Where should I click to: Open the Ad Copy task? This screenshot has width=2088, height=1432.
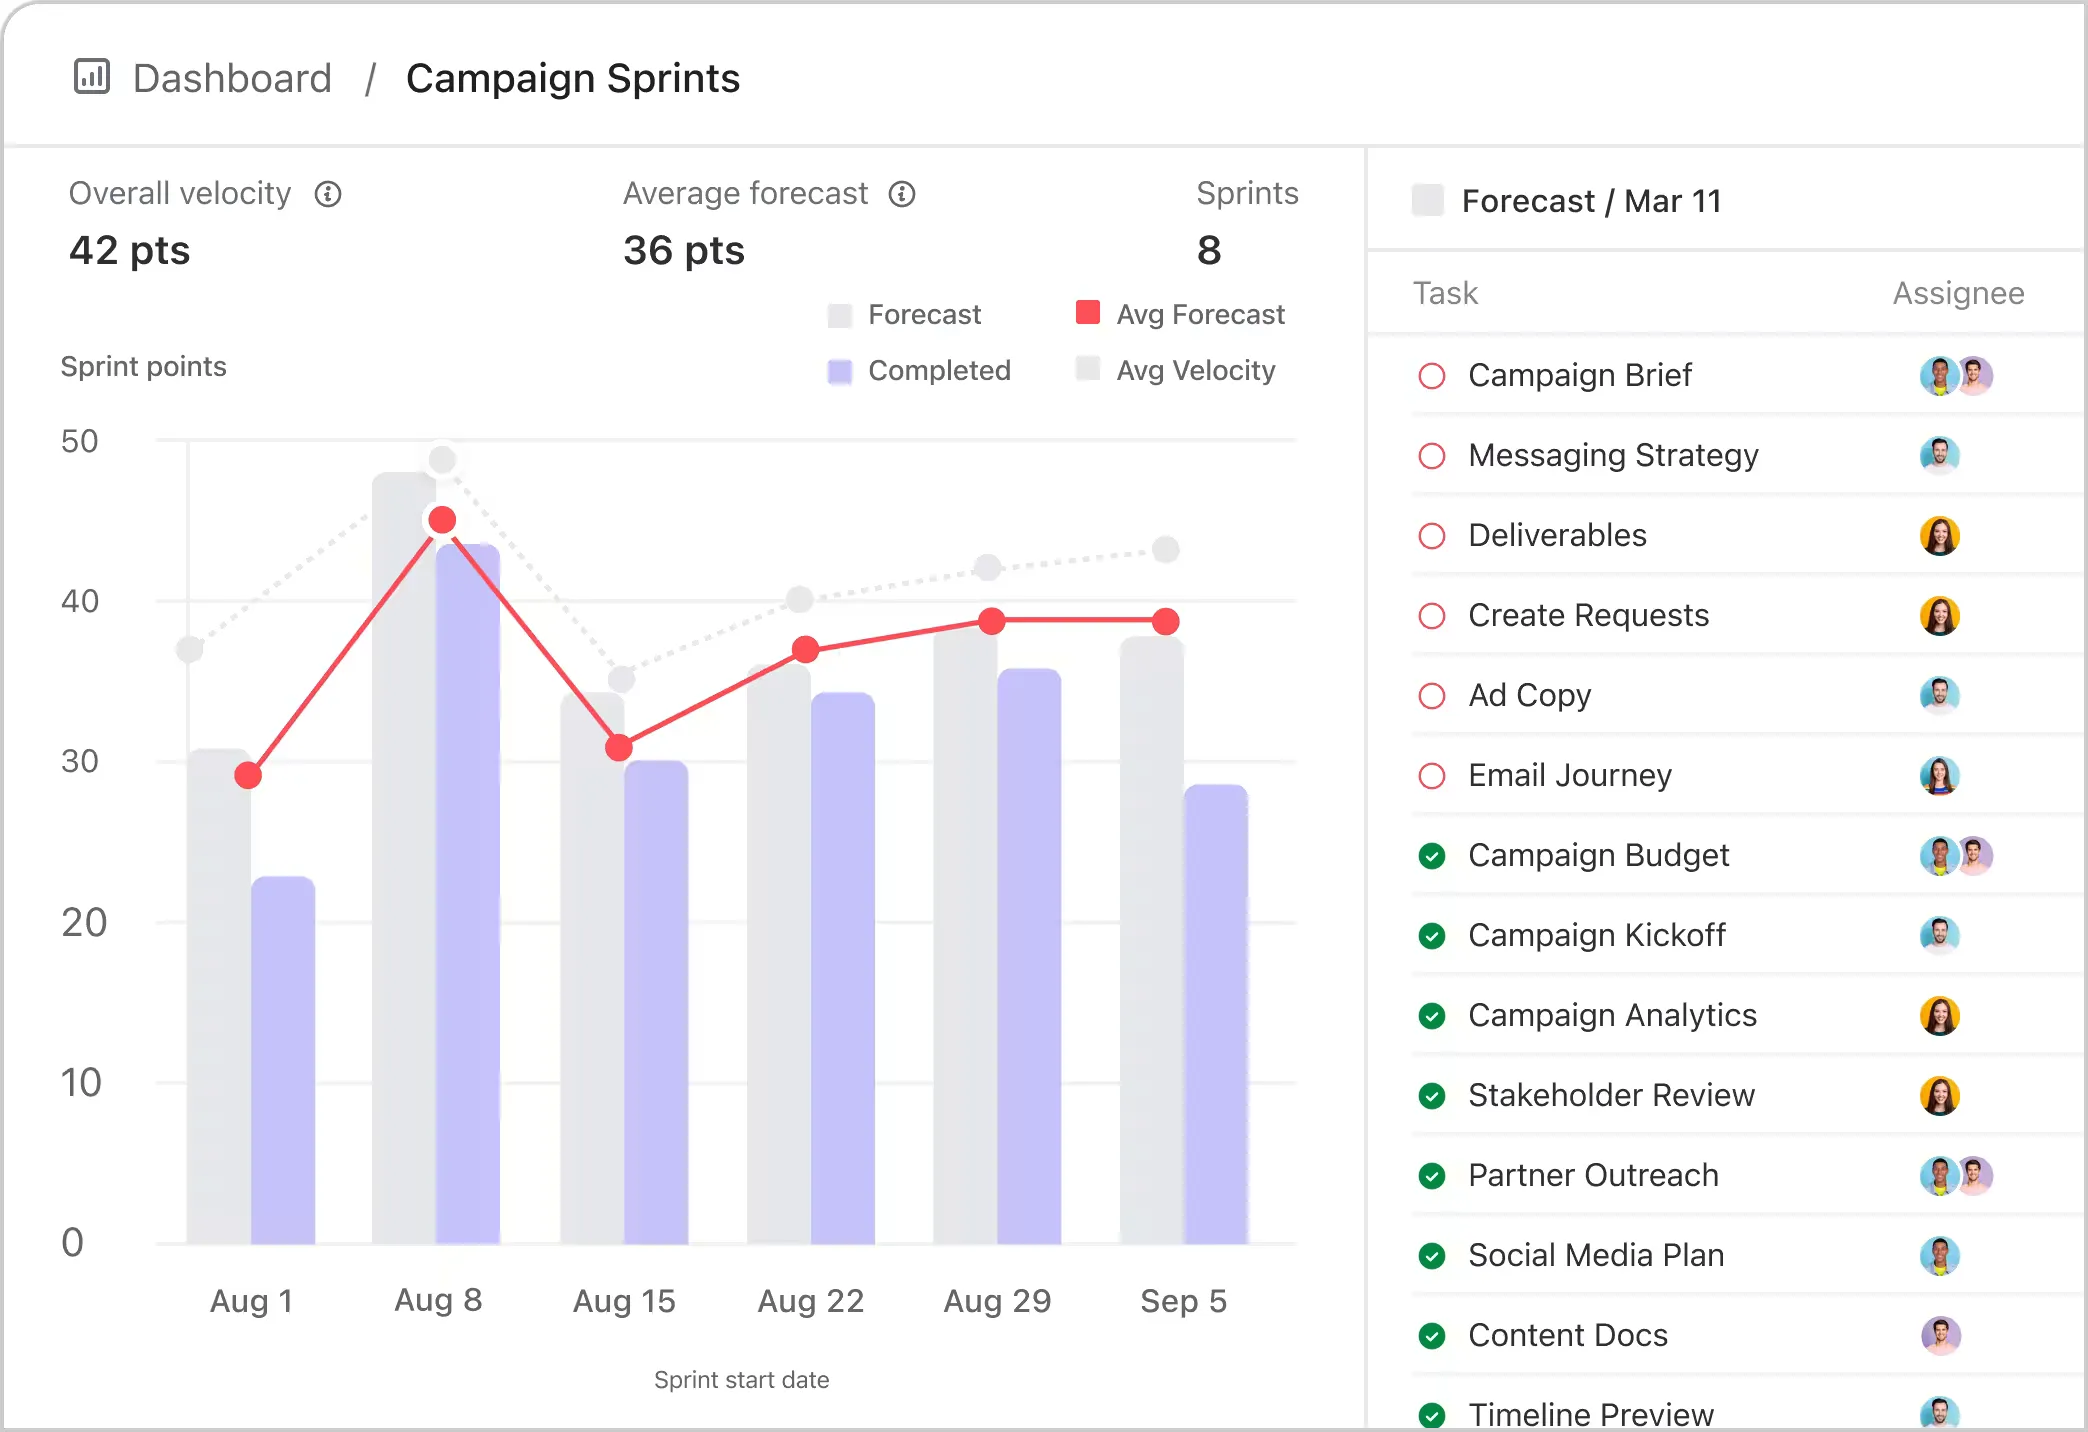pos(1529,695)
